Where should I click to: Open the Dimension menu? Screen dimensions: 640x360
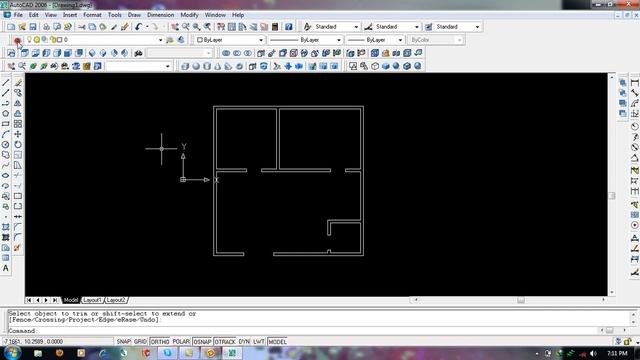[160, 15]
